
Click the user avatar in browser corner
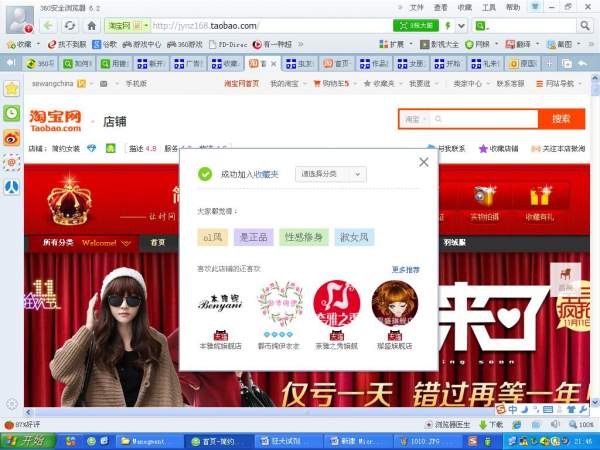tap(20, 20)
